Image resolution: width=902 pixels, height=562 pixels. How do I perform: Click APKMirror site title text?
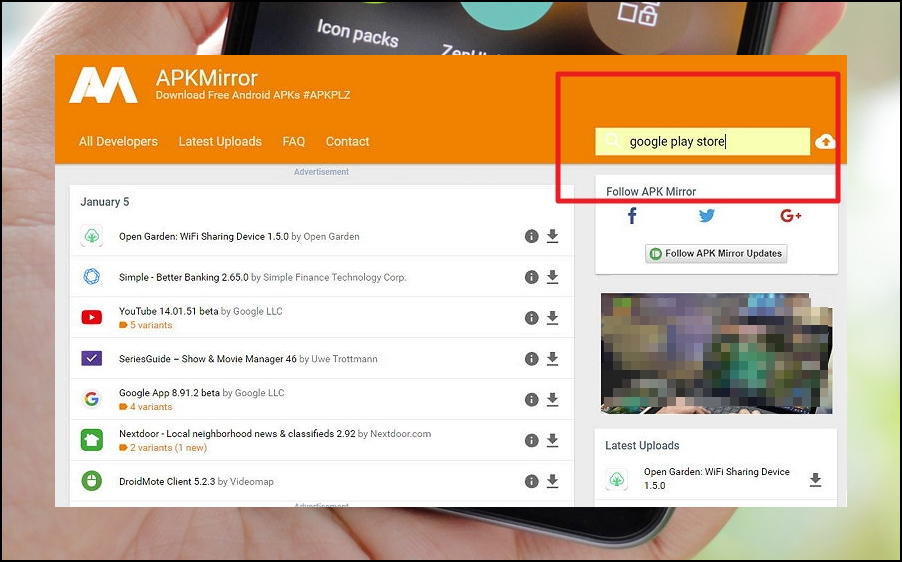207,78
